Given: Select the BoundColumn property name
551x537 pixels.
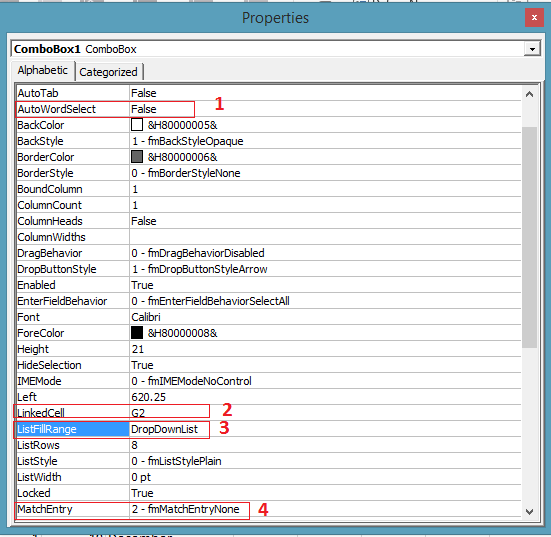Looking at the screenshot, I should (x=50, y=189).
